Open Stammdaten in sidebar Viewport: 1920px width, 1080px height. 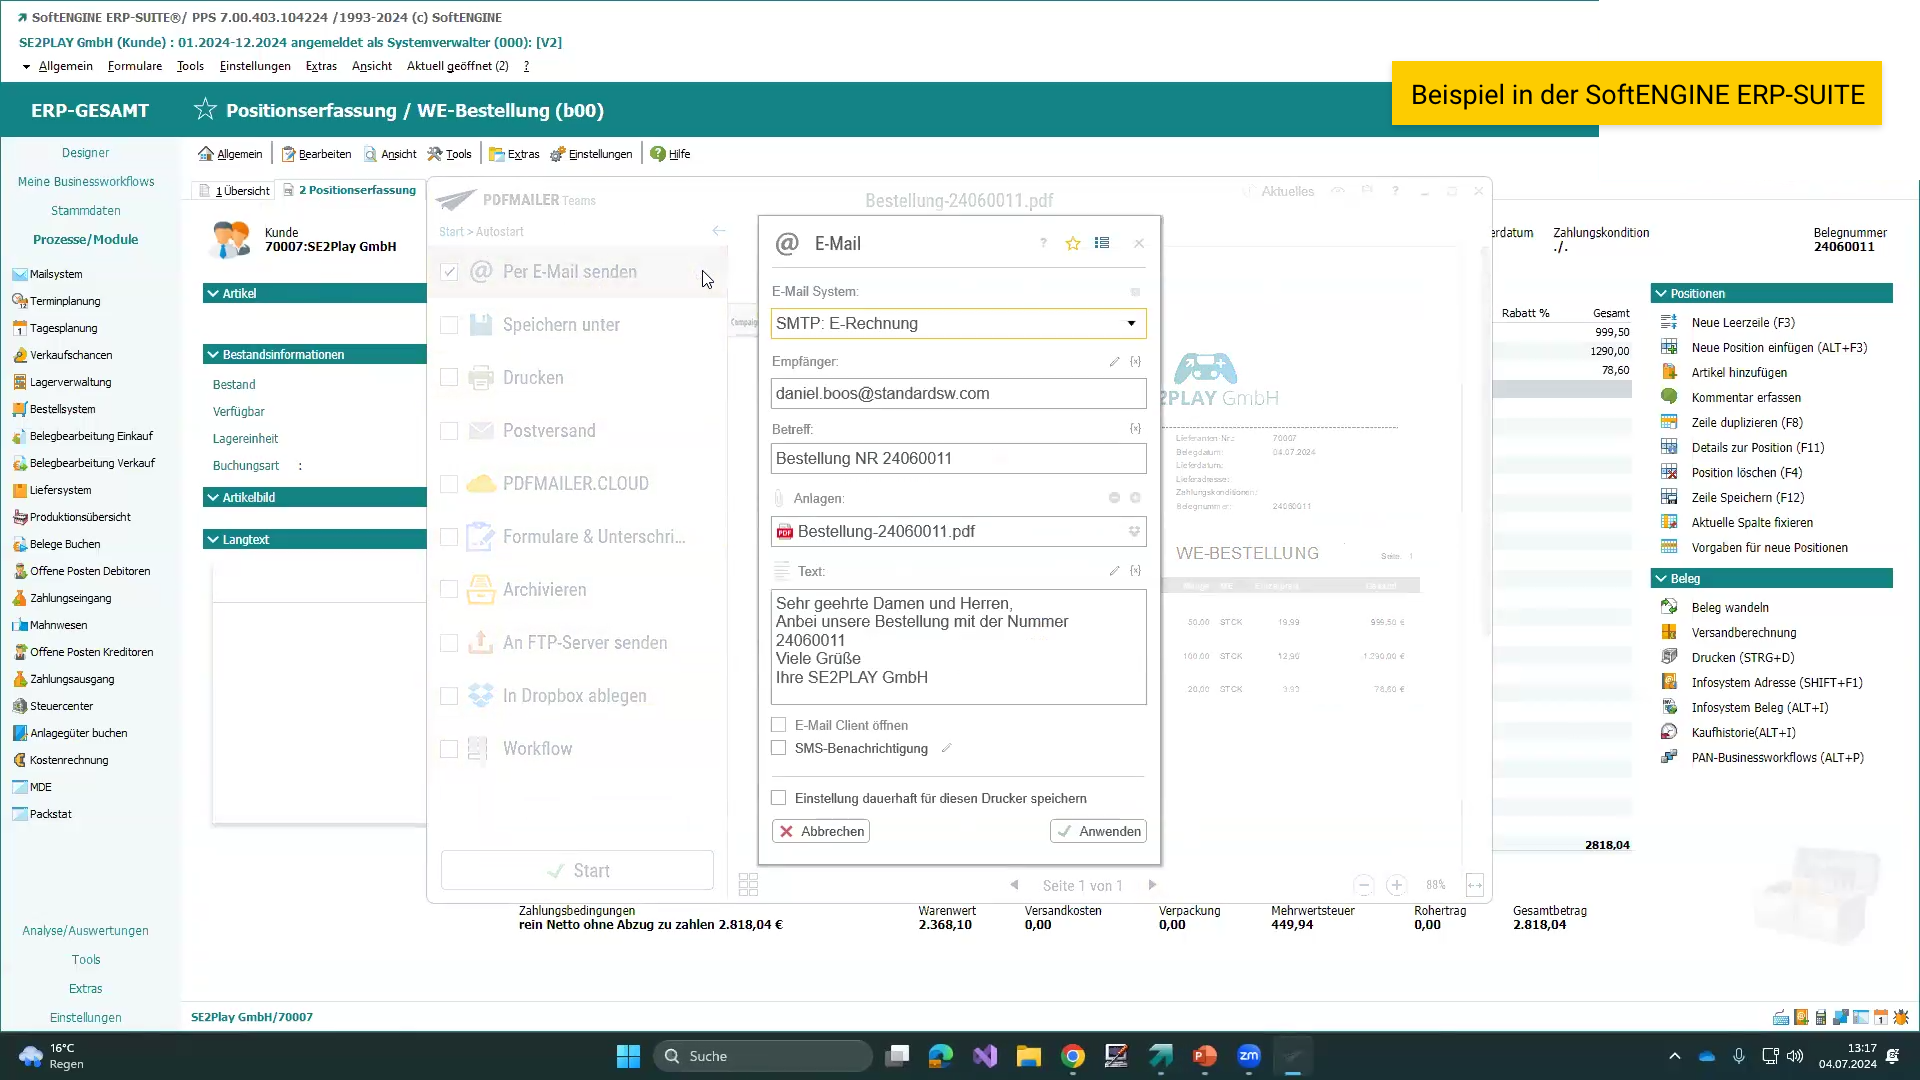(x=86, y=210)
